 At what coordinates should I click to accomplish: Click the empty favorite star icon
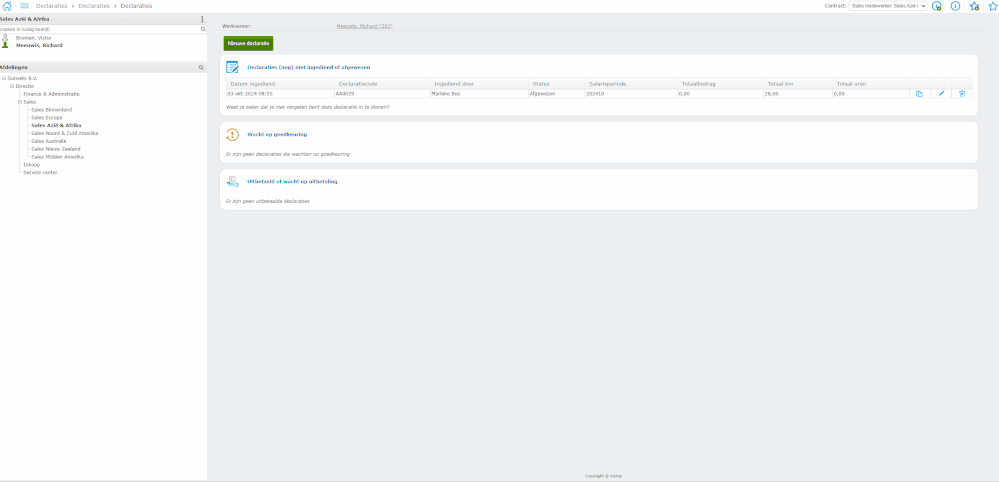point(993,6)
